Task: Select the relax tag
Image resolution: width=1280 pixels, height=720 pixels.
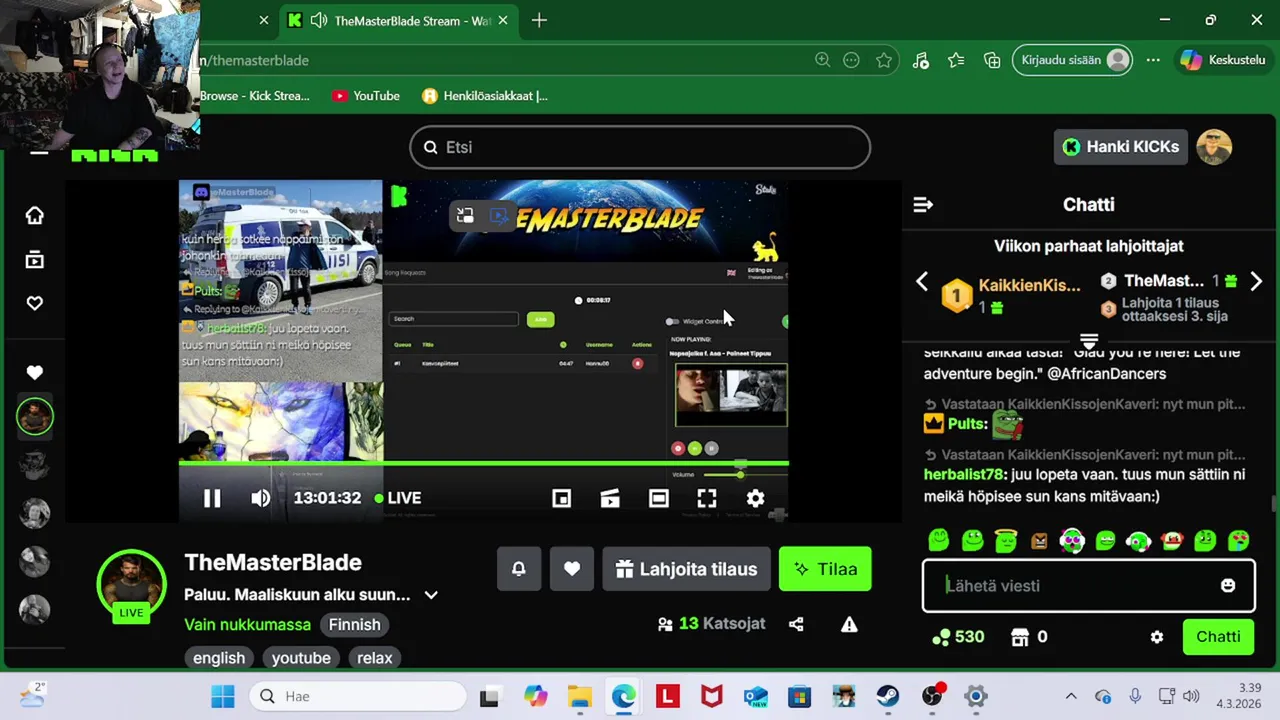Action: (375, 658)
